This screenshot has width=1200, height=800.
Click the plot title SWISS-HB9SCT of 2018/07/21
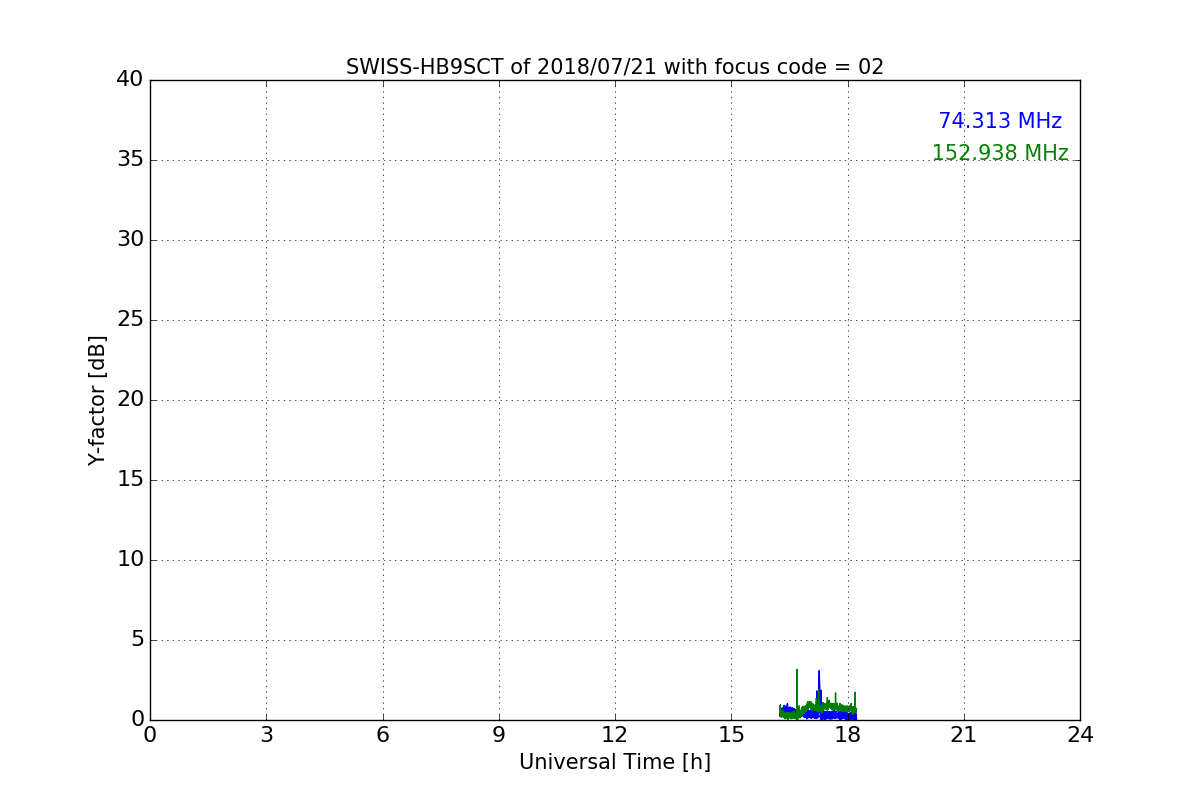click(615, 67)
